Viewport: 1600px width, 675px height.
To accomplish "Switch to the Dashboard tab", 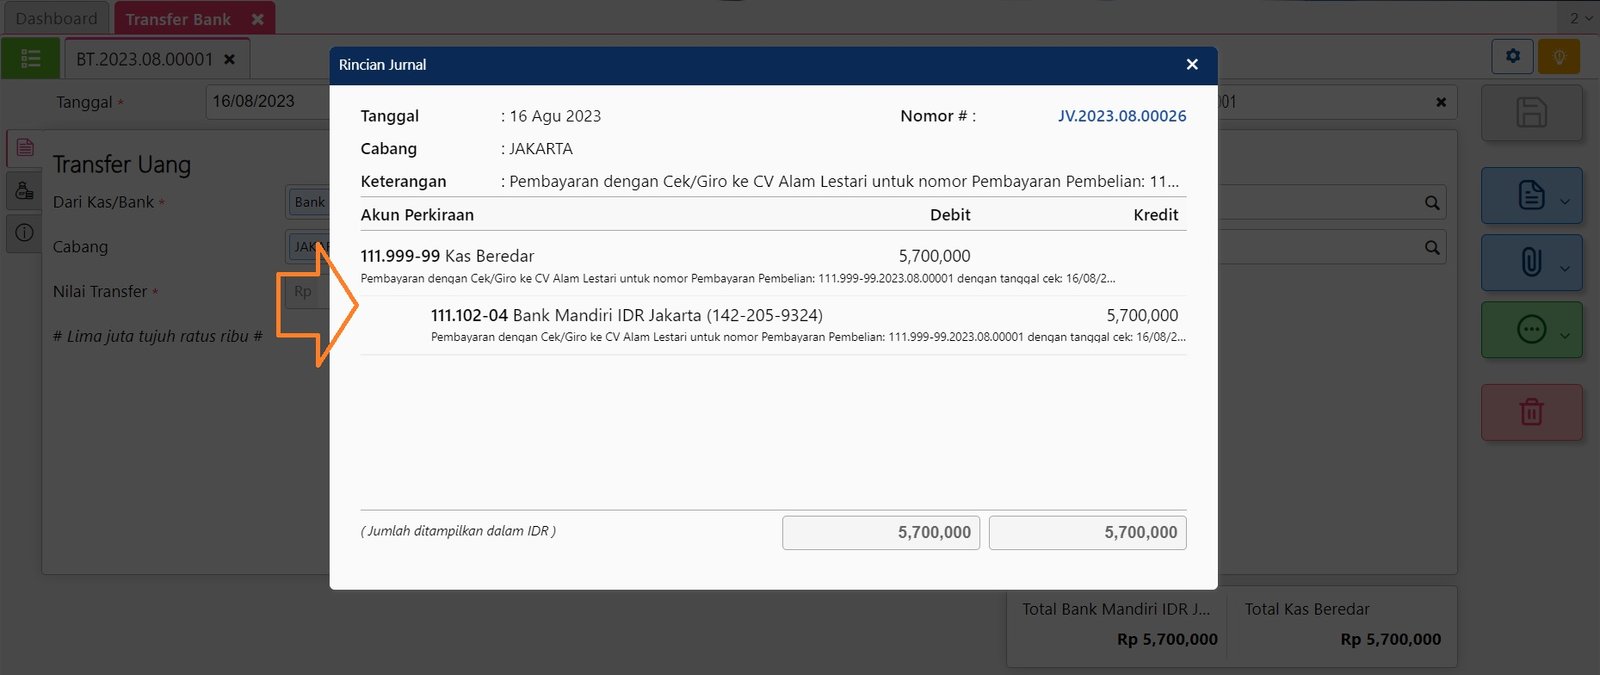I will 57,19.
